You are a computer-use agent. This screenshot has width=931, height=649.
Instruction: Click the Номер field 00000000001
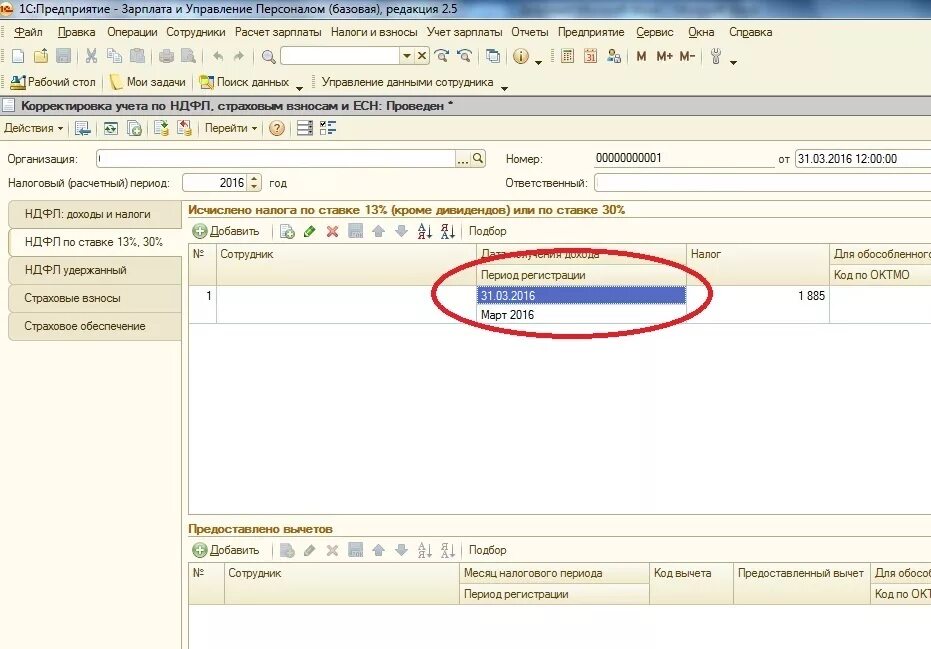684,158
